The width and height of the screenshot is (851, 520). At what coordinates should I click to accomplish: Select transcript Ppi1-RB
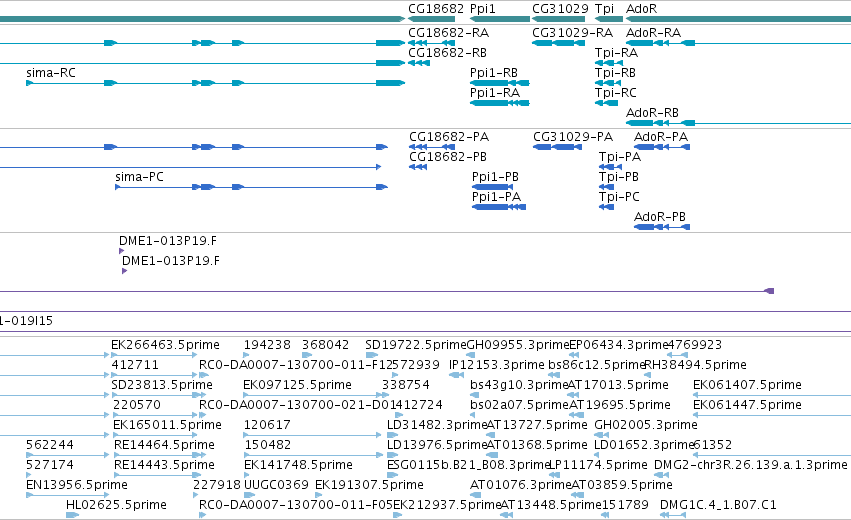click(494, 73)
